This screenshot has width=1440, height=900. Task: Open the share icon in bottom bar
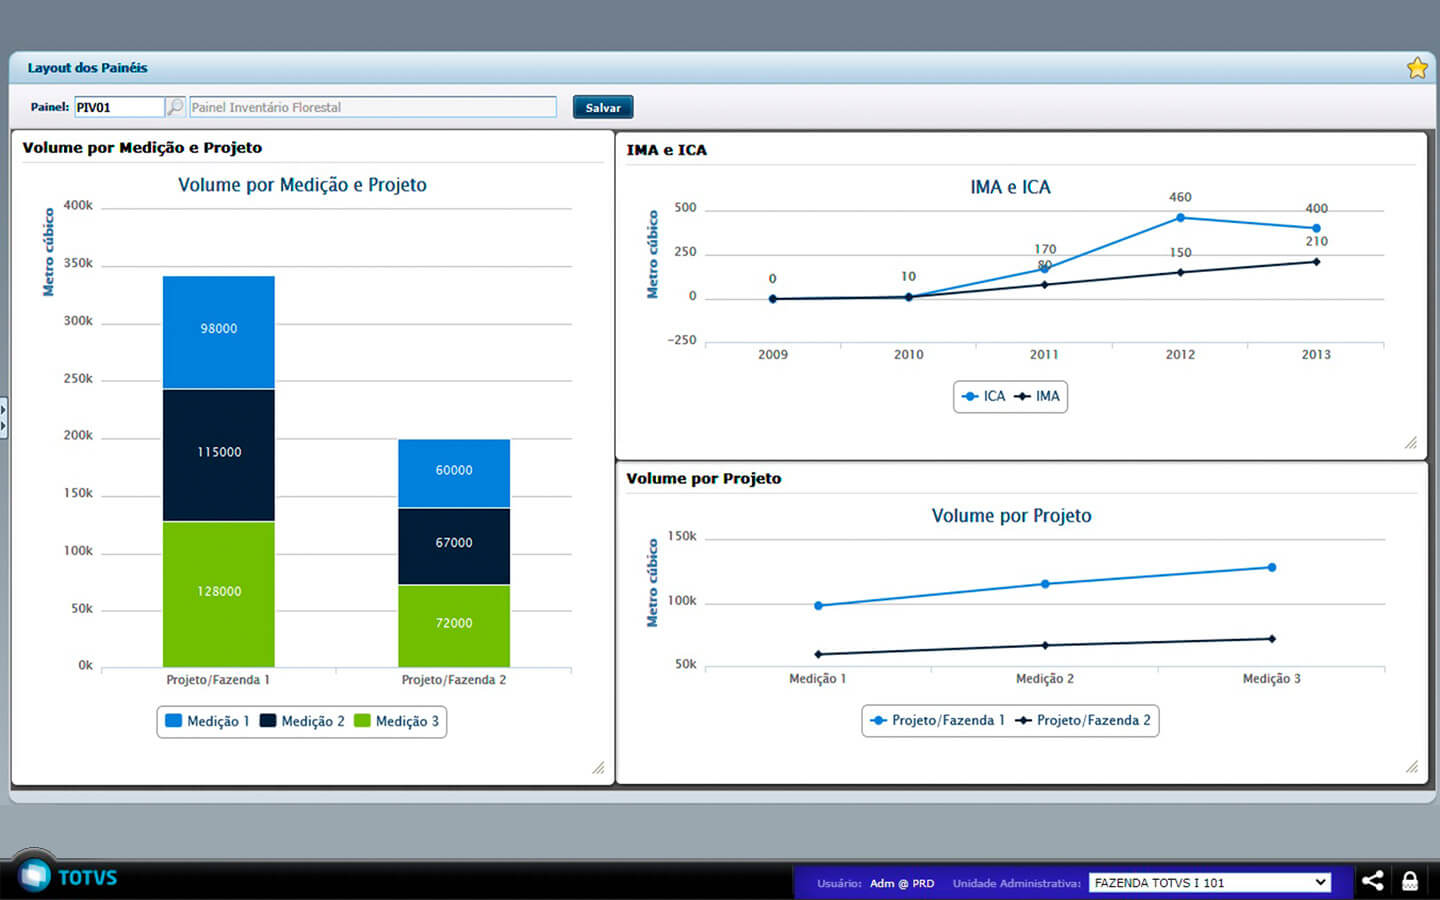click(1372, 881)
